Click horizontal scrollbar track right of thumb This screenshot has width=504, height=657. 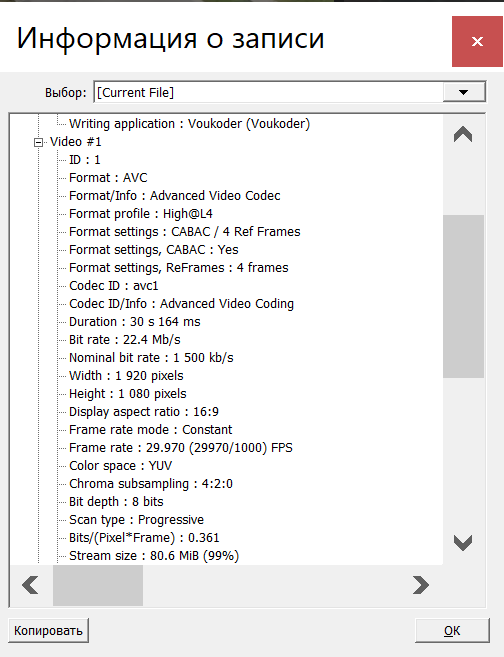(272, 585)
